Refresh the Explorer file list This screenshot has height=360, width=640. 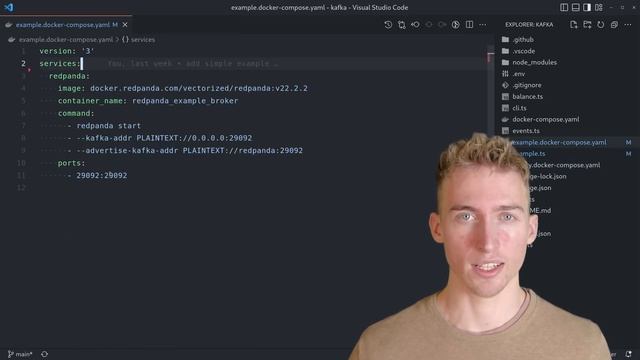coord(601,24)
